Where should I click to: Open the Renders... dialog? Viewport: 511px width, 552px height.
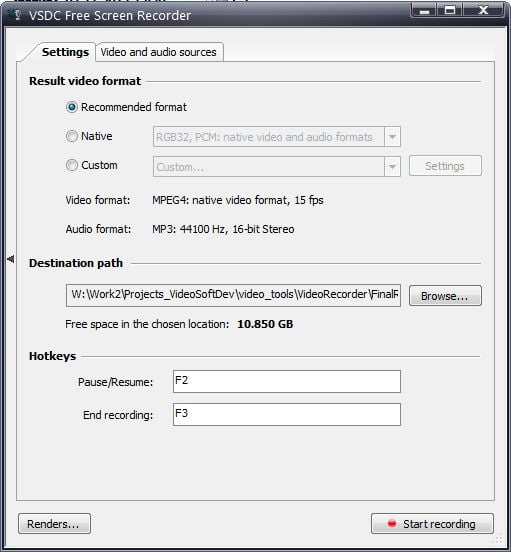point(54,523)
